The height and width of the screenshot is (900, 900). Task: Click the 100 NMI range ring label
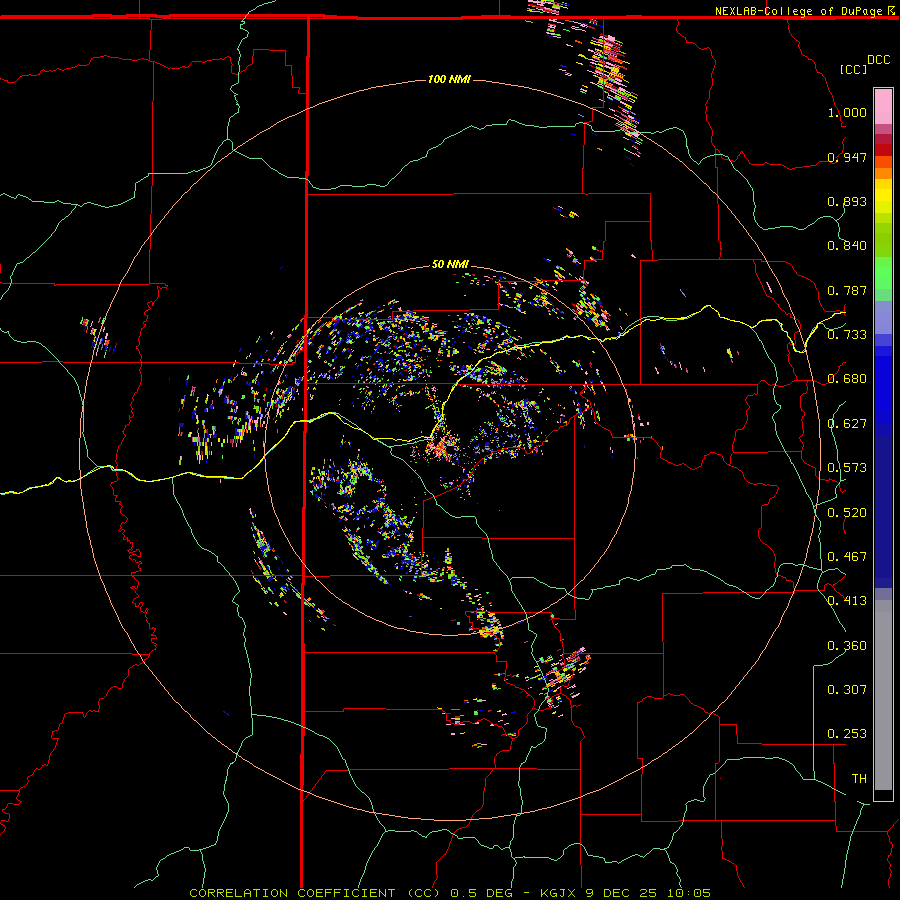click(449, 79)
